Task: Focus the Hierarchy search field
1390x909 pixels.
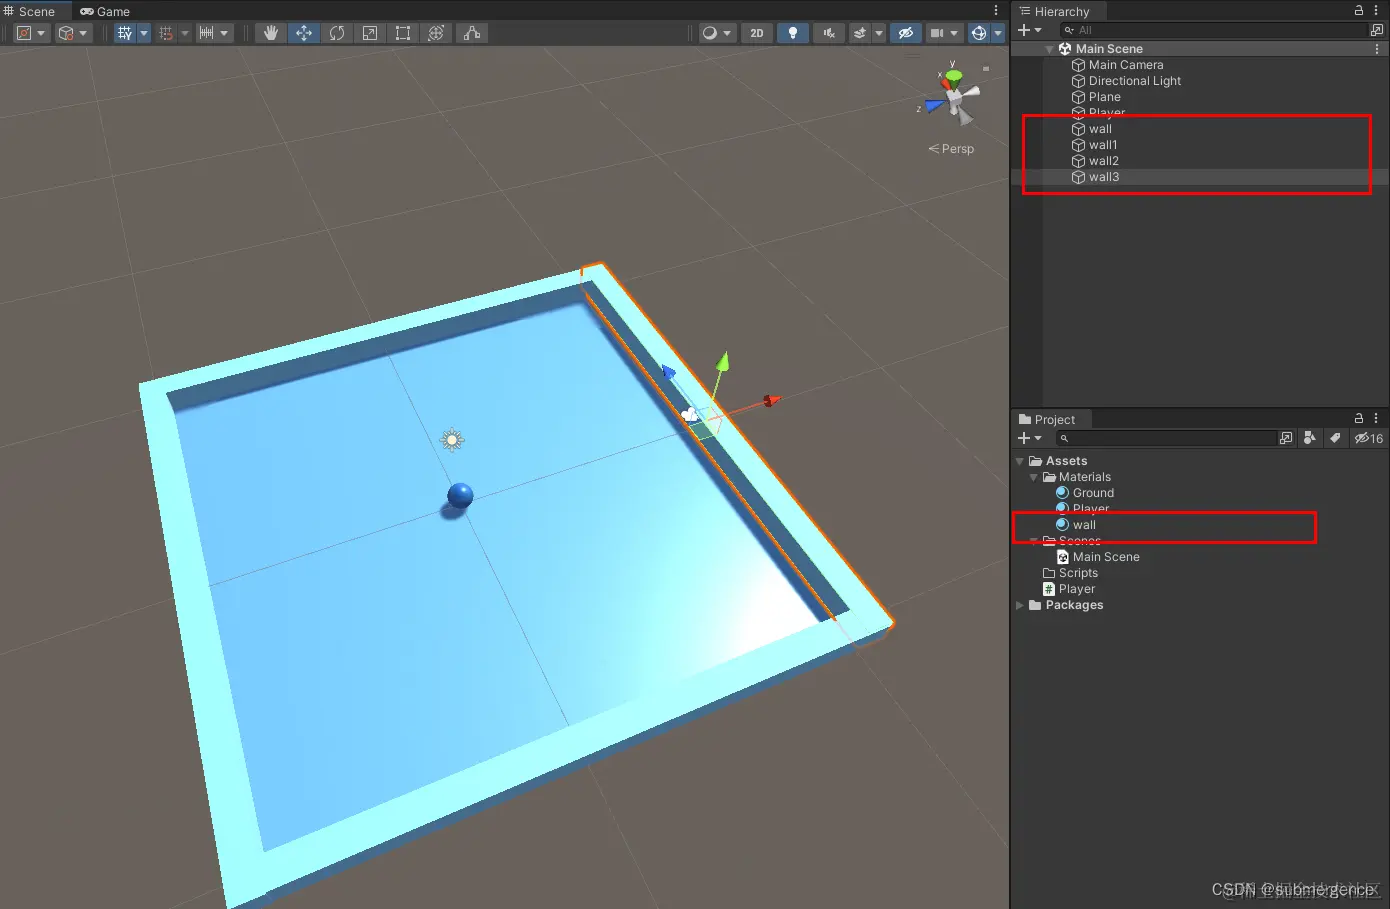Action: (x=1212, y=30)
